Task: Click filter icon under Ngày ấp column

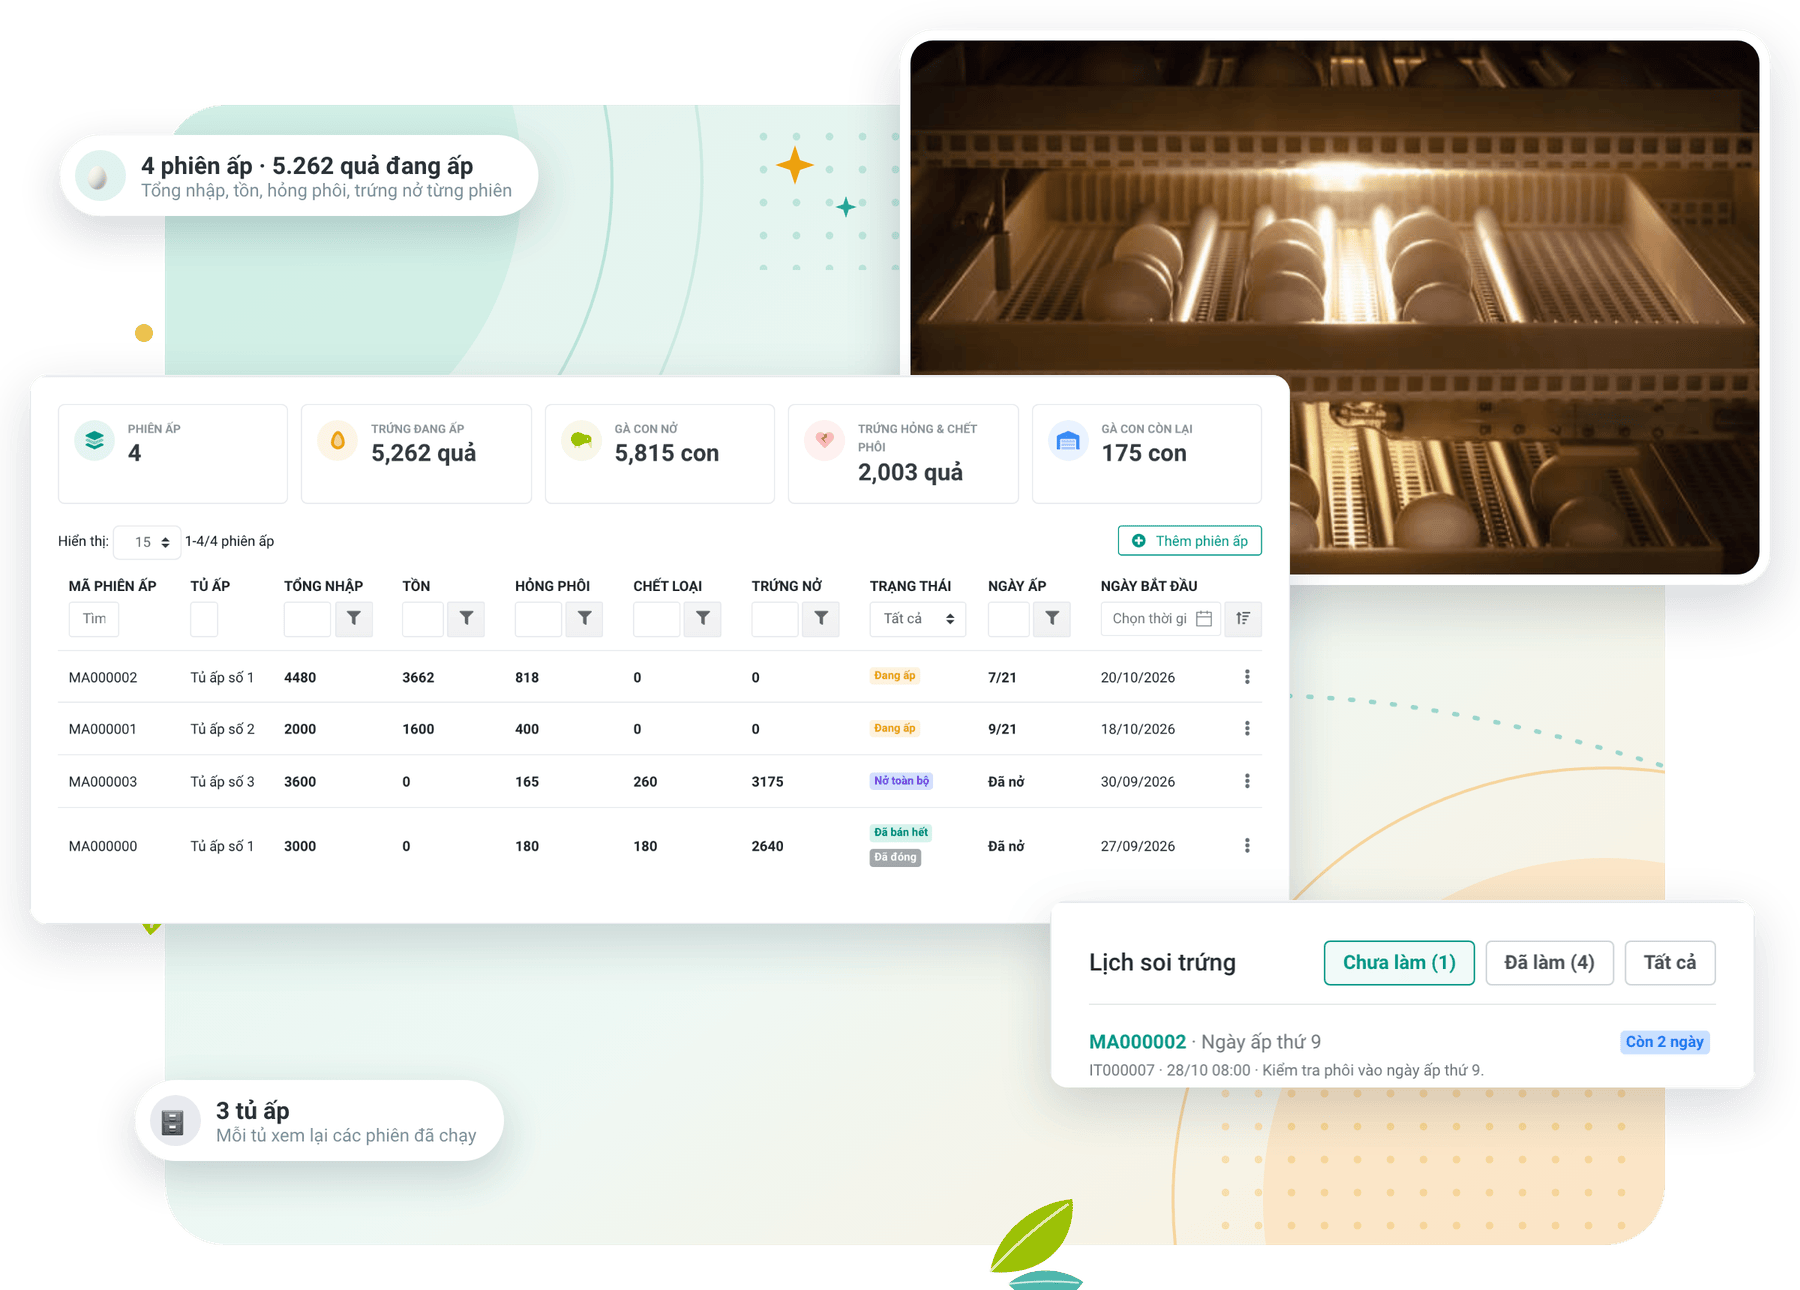Action: [1052, 619]
